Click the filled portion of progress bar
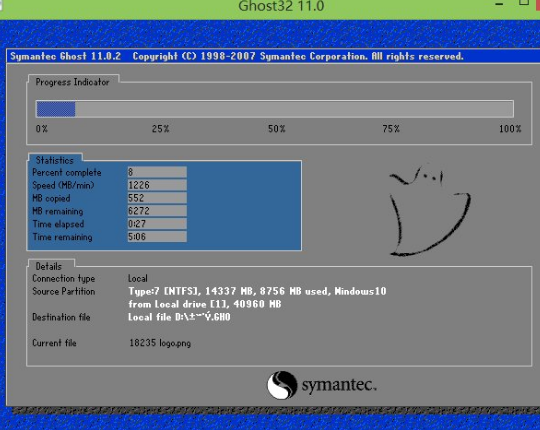 [x=56, y=109]
